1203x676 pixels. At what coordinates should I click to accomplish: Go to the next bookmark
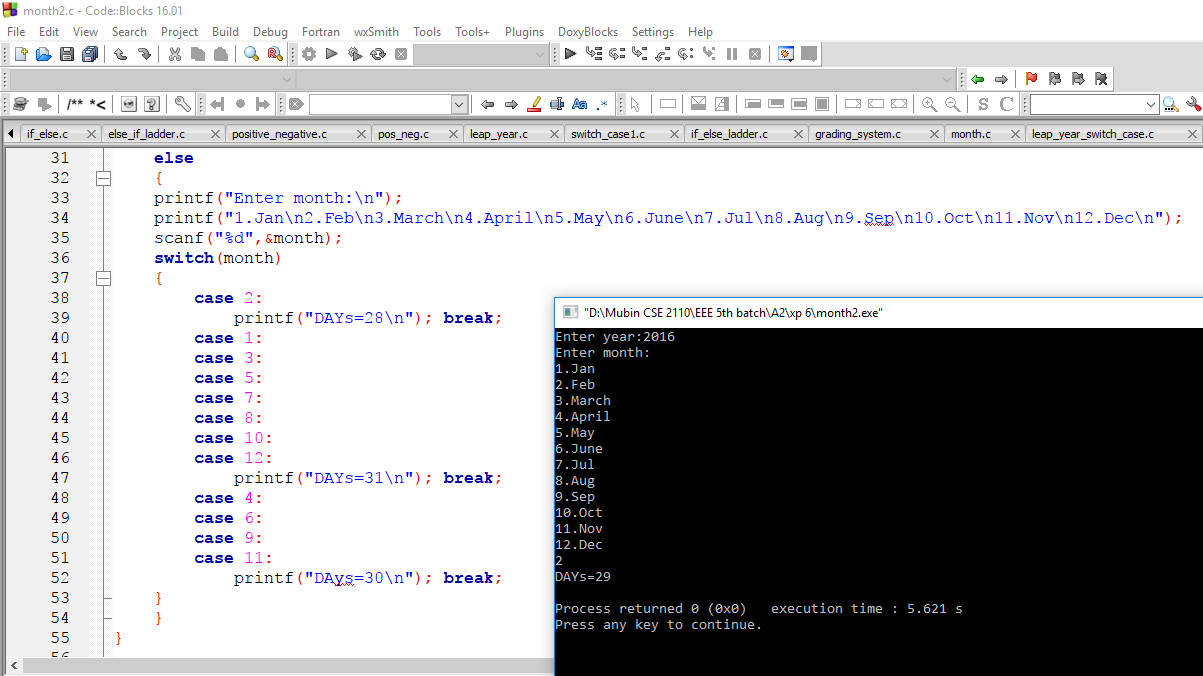click(x=1080, y=79)
